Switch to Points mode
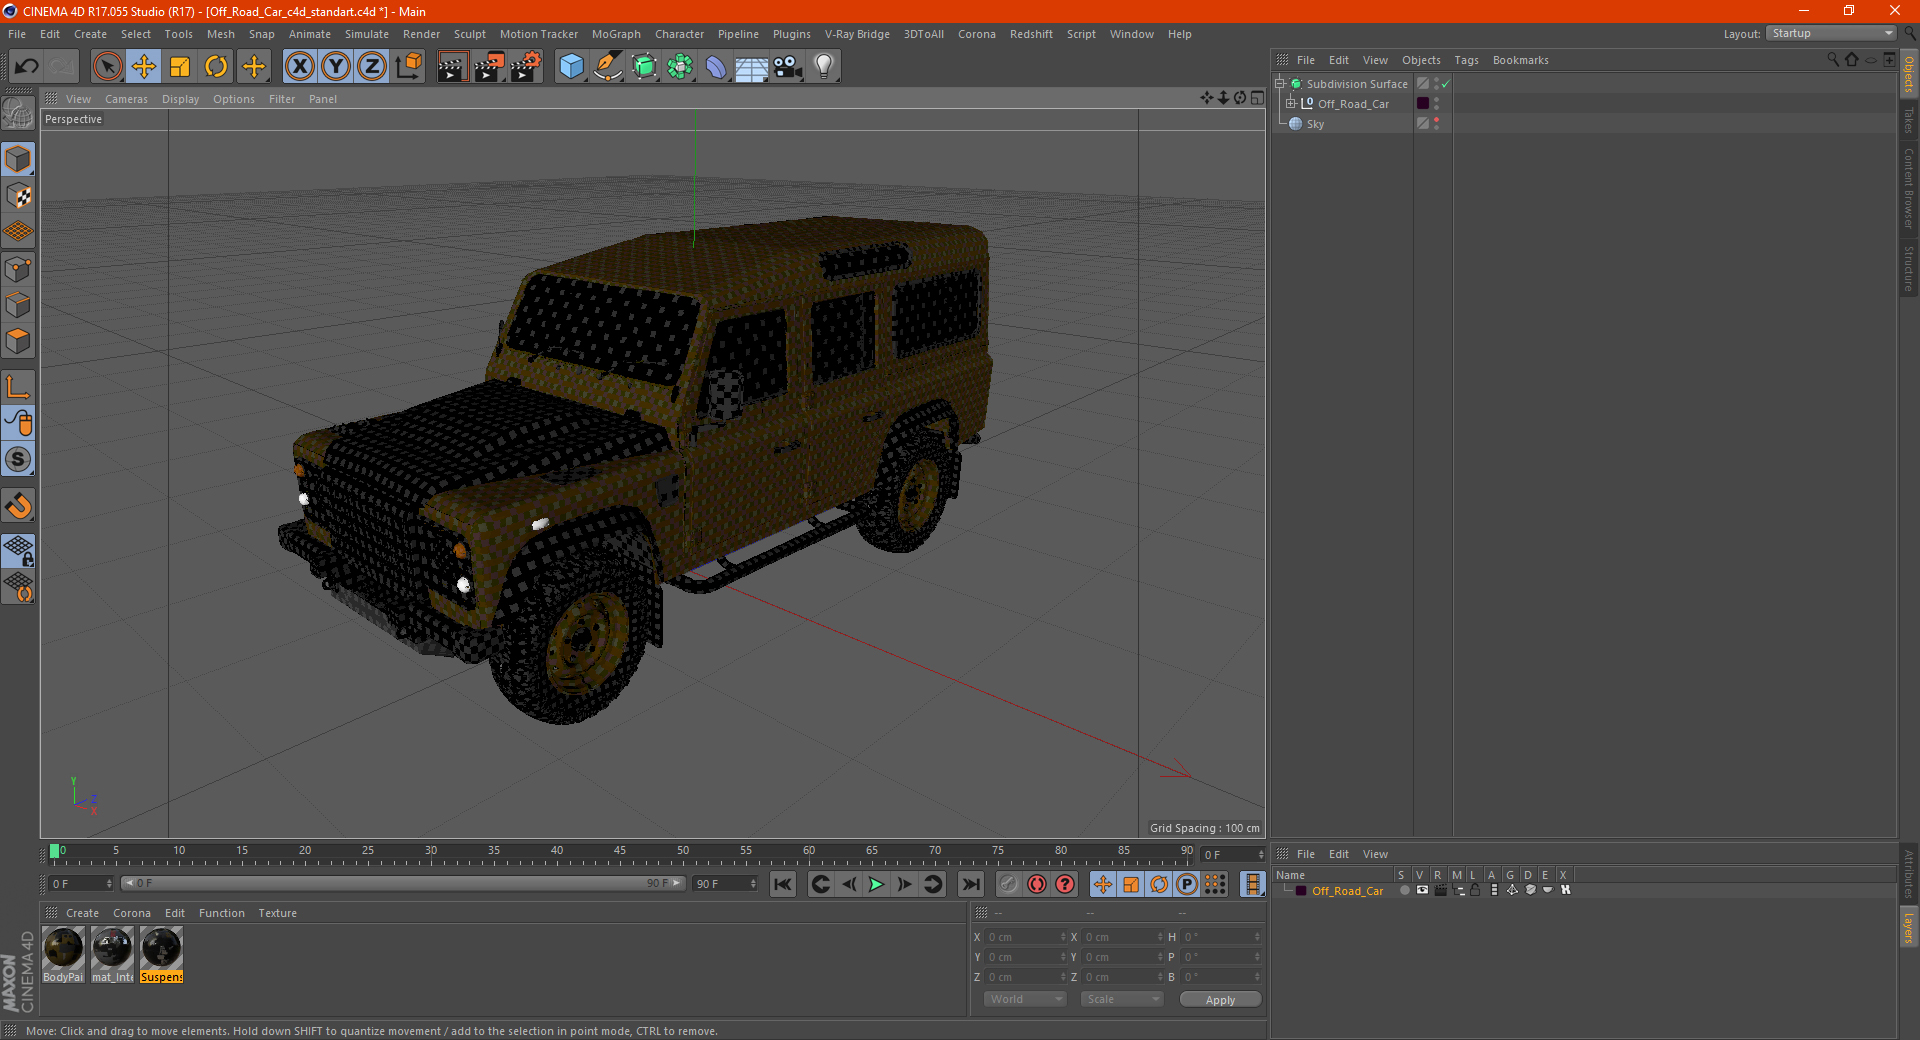Screen dimensions: 1920x1040 [19, 269]
